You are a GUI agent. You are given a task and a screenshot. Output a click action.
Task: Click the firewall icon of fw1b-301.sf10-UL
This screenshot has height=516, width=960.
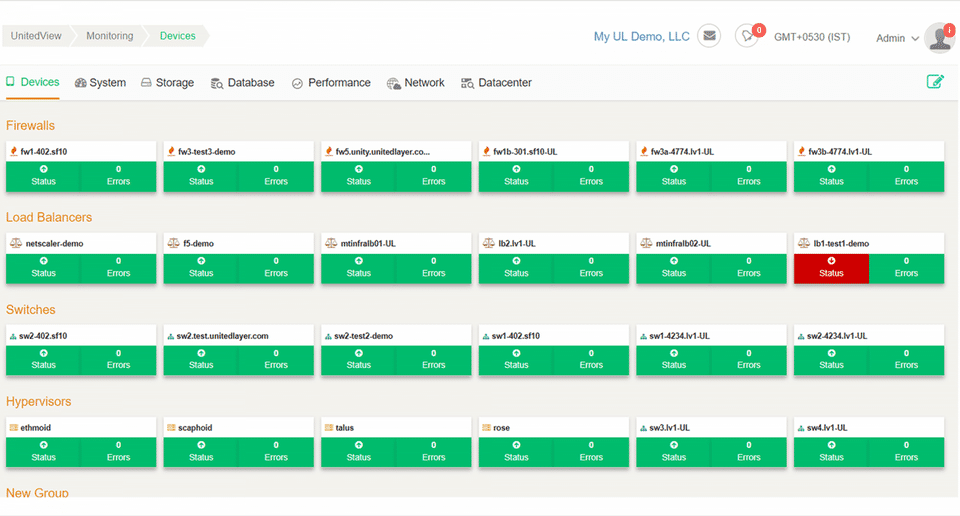click(486, 151)
